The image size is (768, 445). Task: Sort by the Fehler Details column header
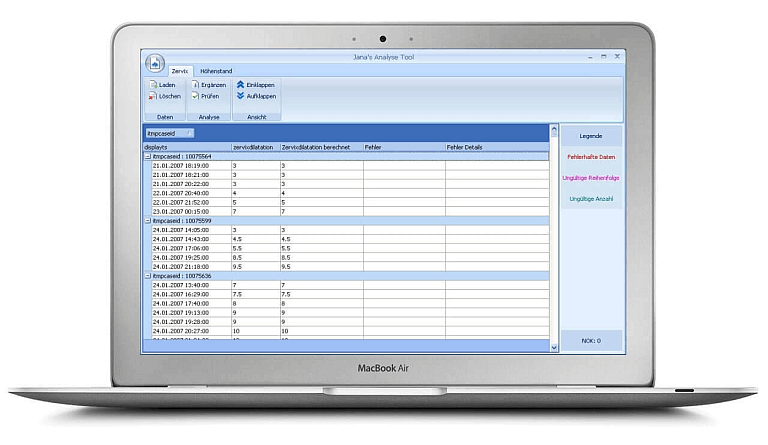[x=497, y=147]
